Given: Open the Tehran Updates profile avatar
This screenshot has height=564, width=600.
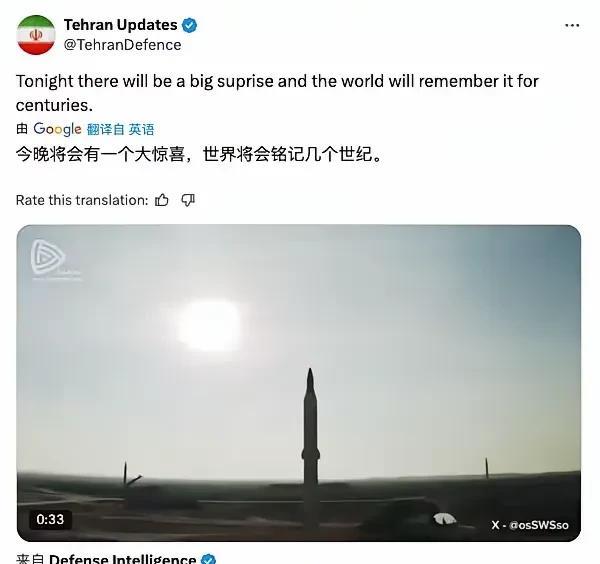Looking at the screenshot, I should (x=36, y=35).
